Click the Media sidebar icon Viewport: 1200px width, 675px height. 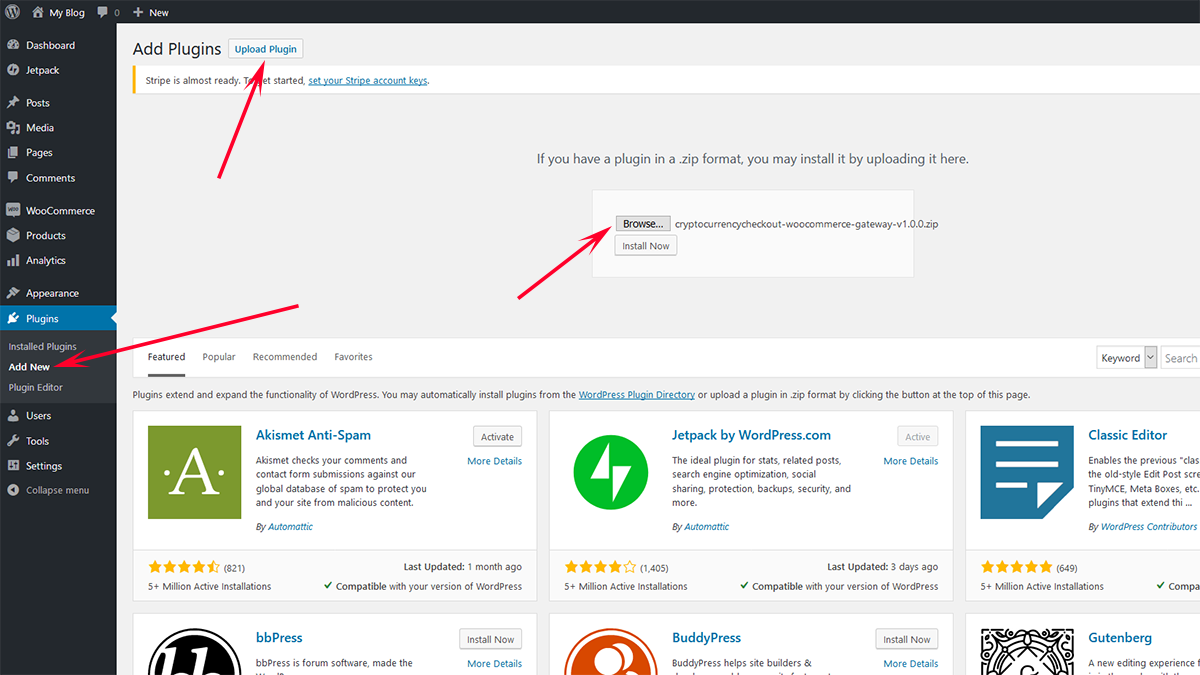click(x=13, y=128)
